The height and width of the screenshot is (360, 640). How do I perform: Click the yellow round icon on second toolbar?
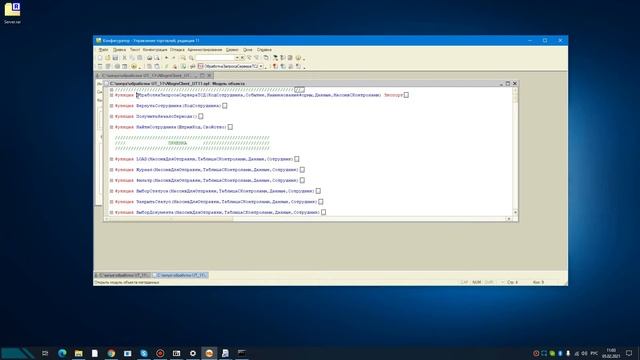(x=133, y=66)
